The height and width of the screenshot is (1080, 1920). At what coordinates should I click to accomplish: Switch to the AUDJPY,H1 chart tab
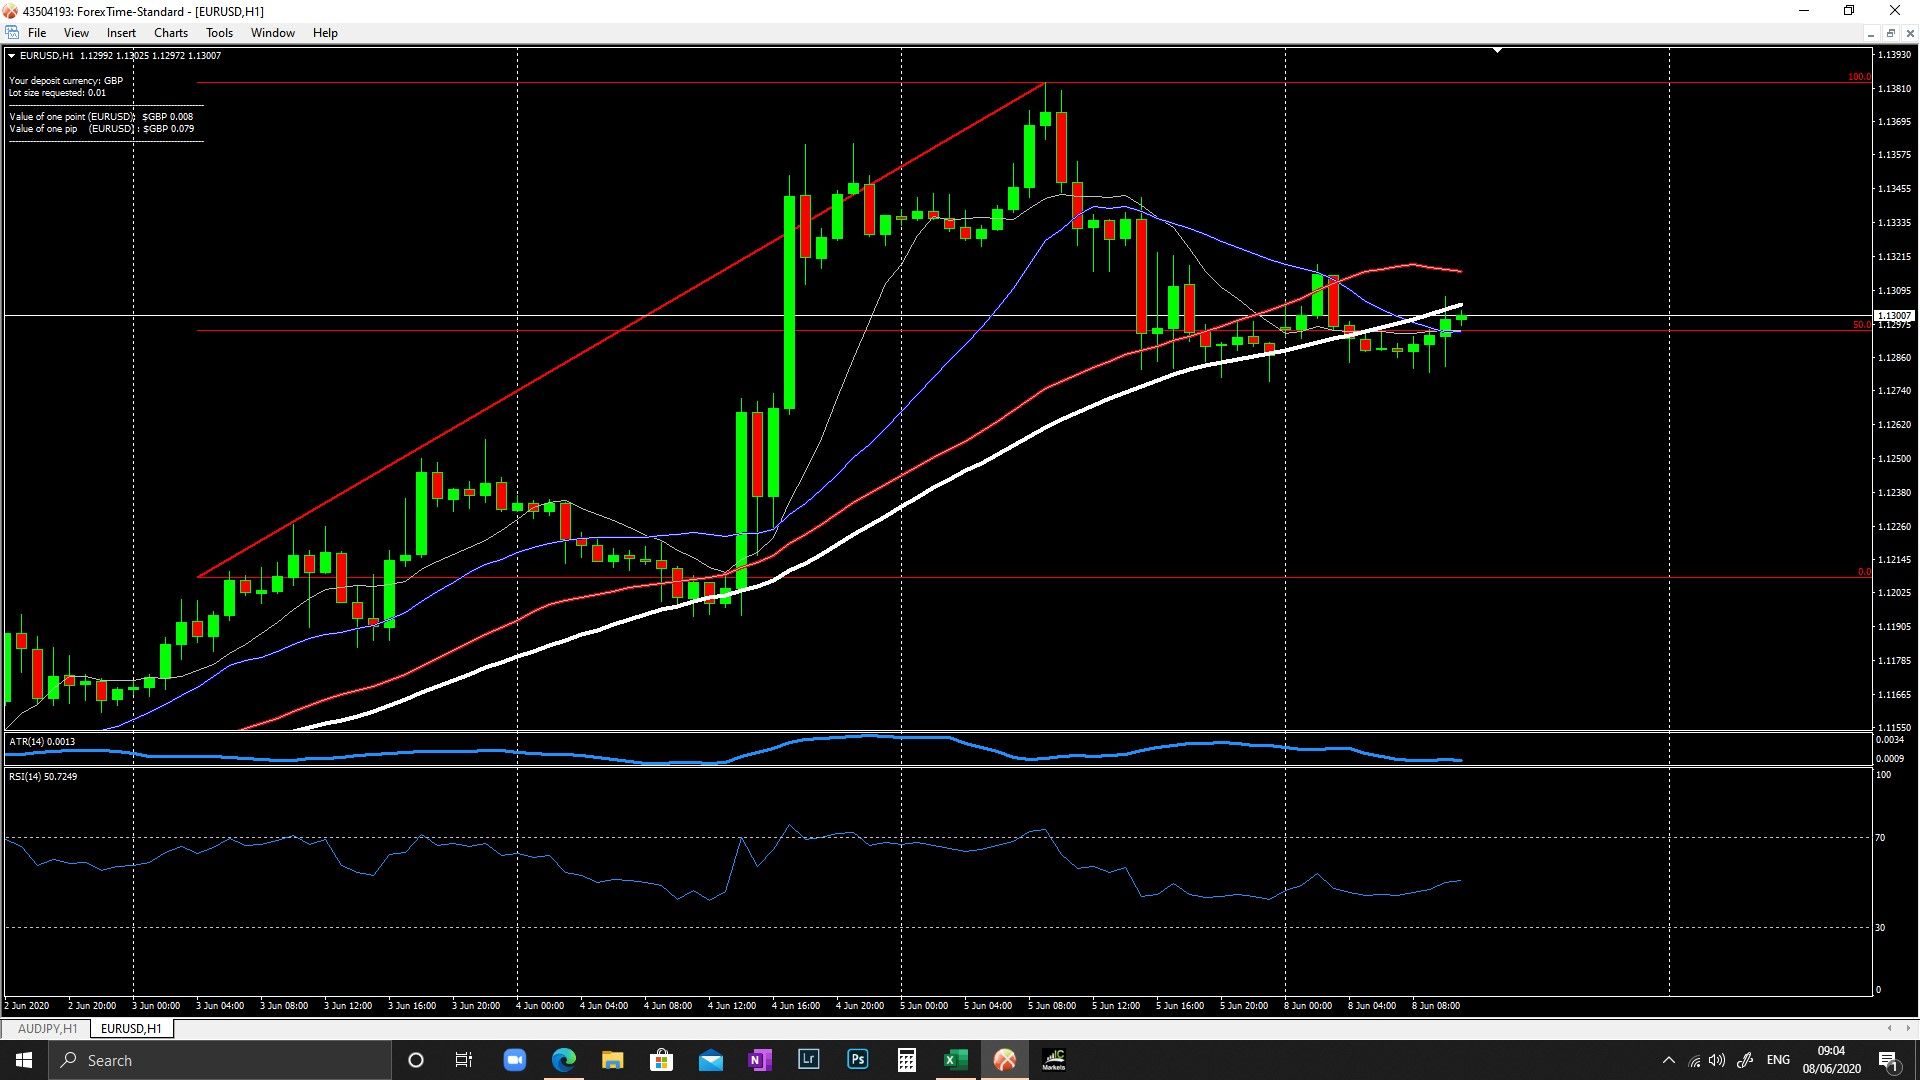click(47, 1028)
